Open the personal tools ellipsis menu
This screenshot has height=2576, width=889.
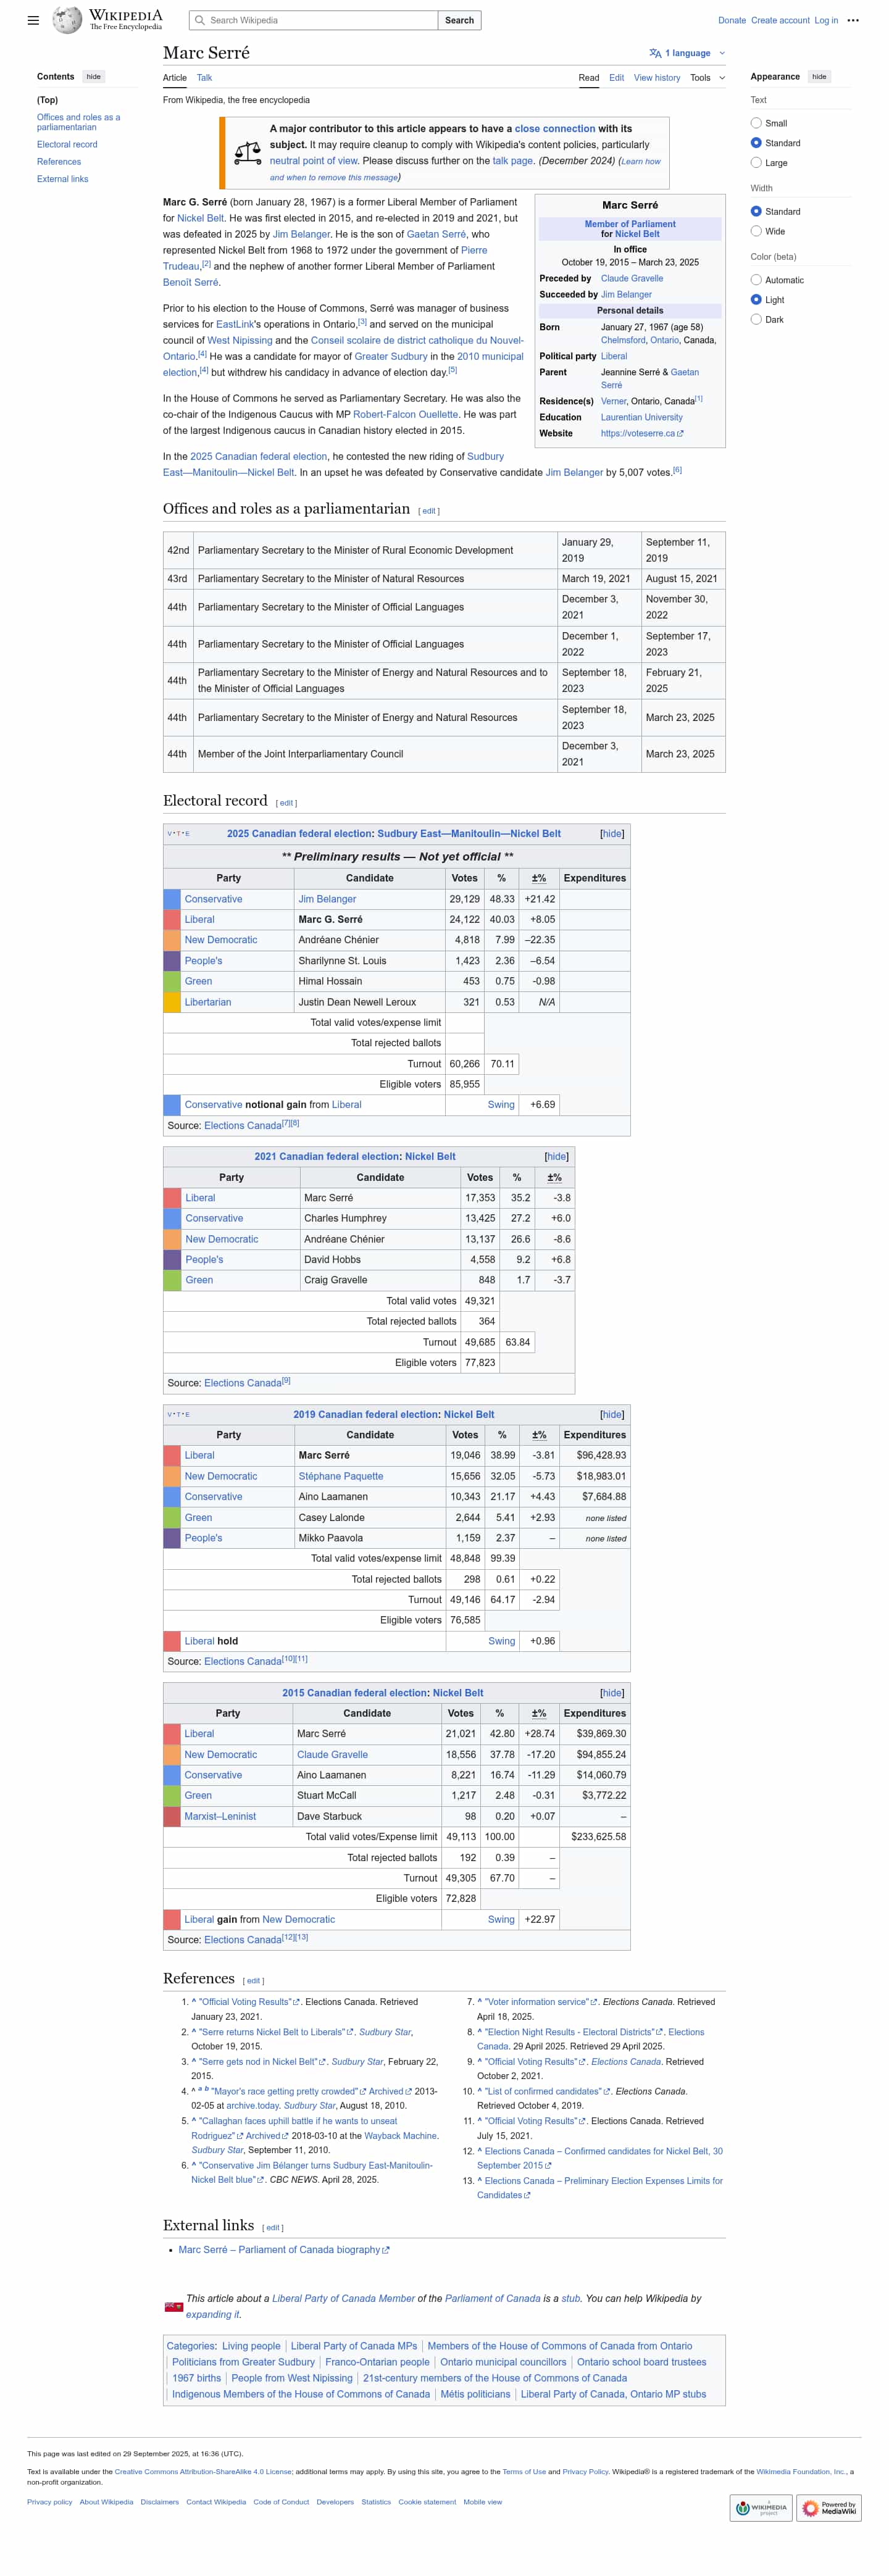coord(852,20)
